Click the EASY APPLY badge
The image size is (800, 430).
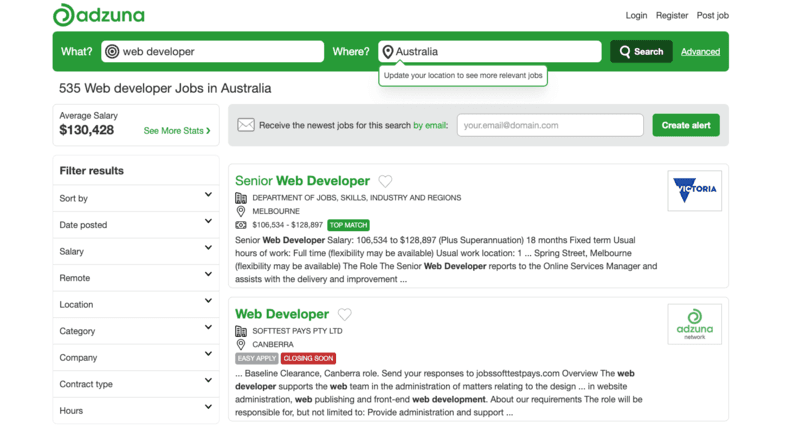pos(257,358)
